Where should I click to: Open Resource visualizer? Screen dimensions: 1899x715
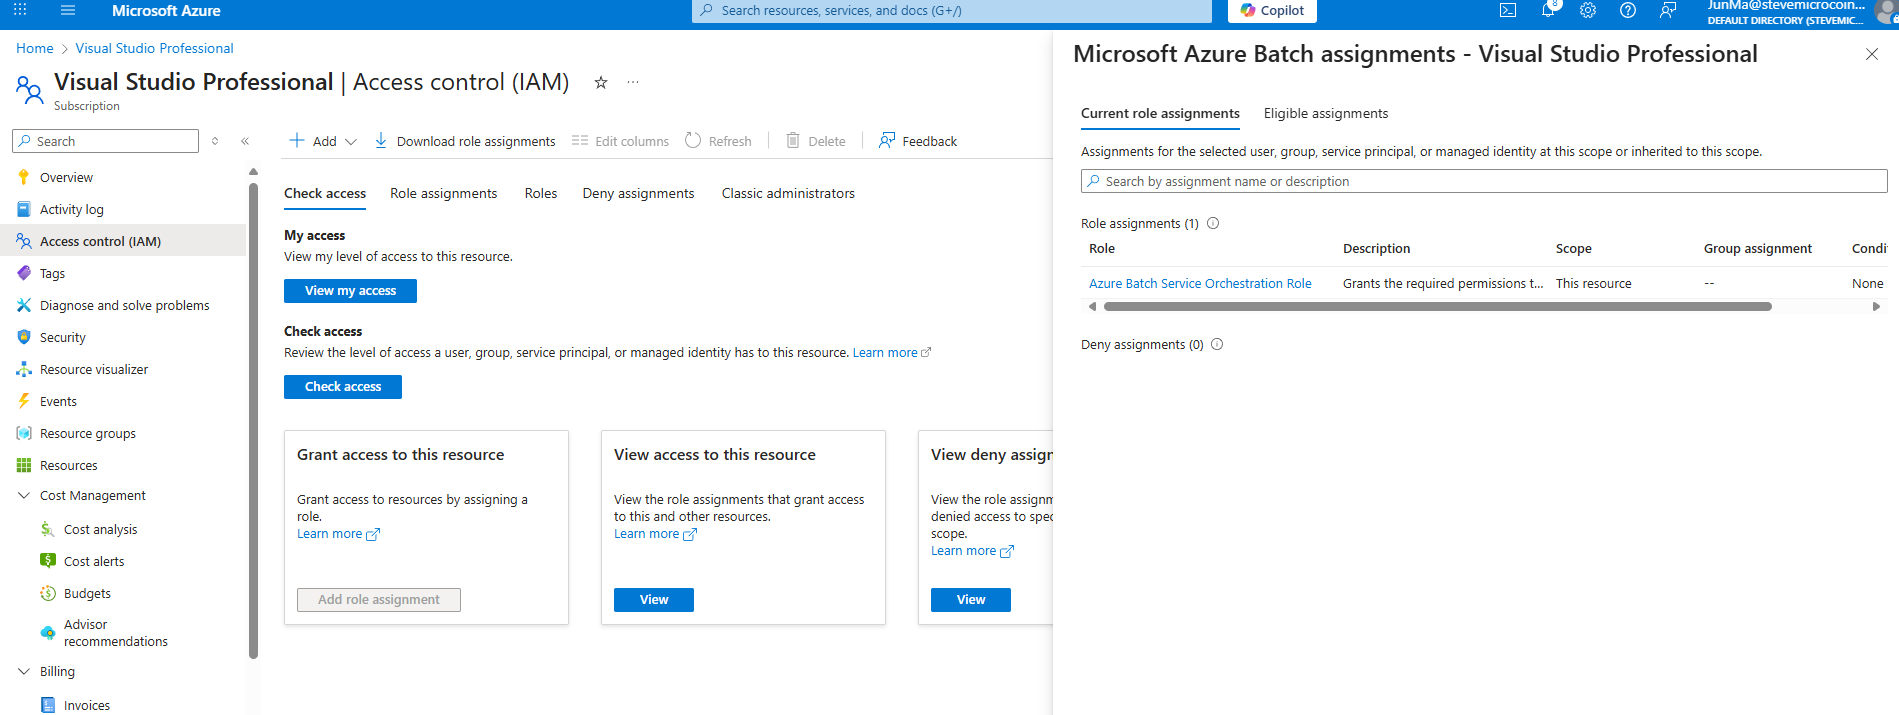93,369
